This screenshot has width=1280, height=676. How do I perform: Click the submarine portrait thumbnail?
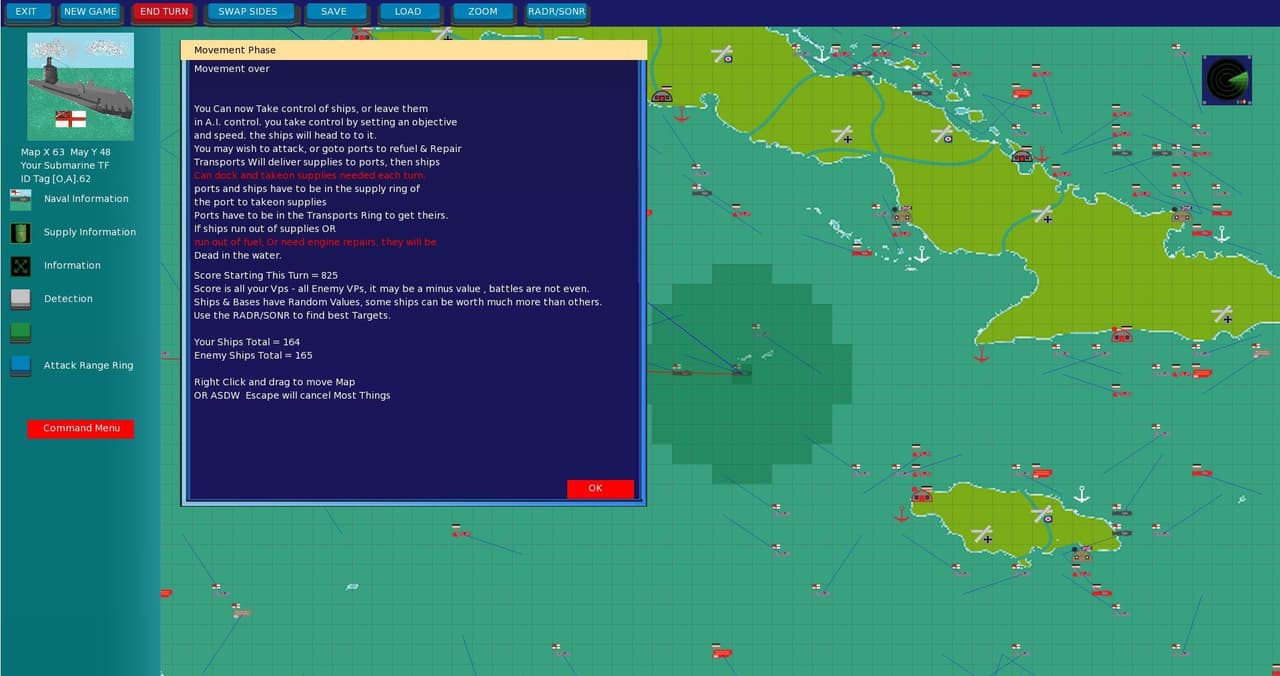[x=80, y=86]
